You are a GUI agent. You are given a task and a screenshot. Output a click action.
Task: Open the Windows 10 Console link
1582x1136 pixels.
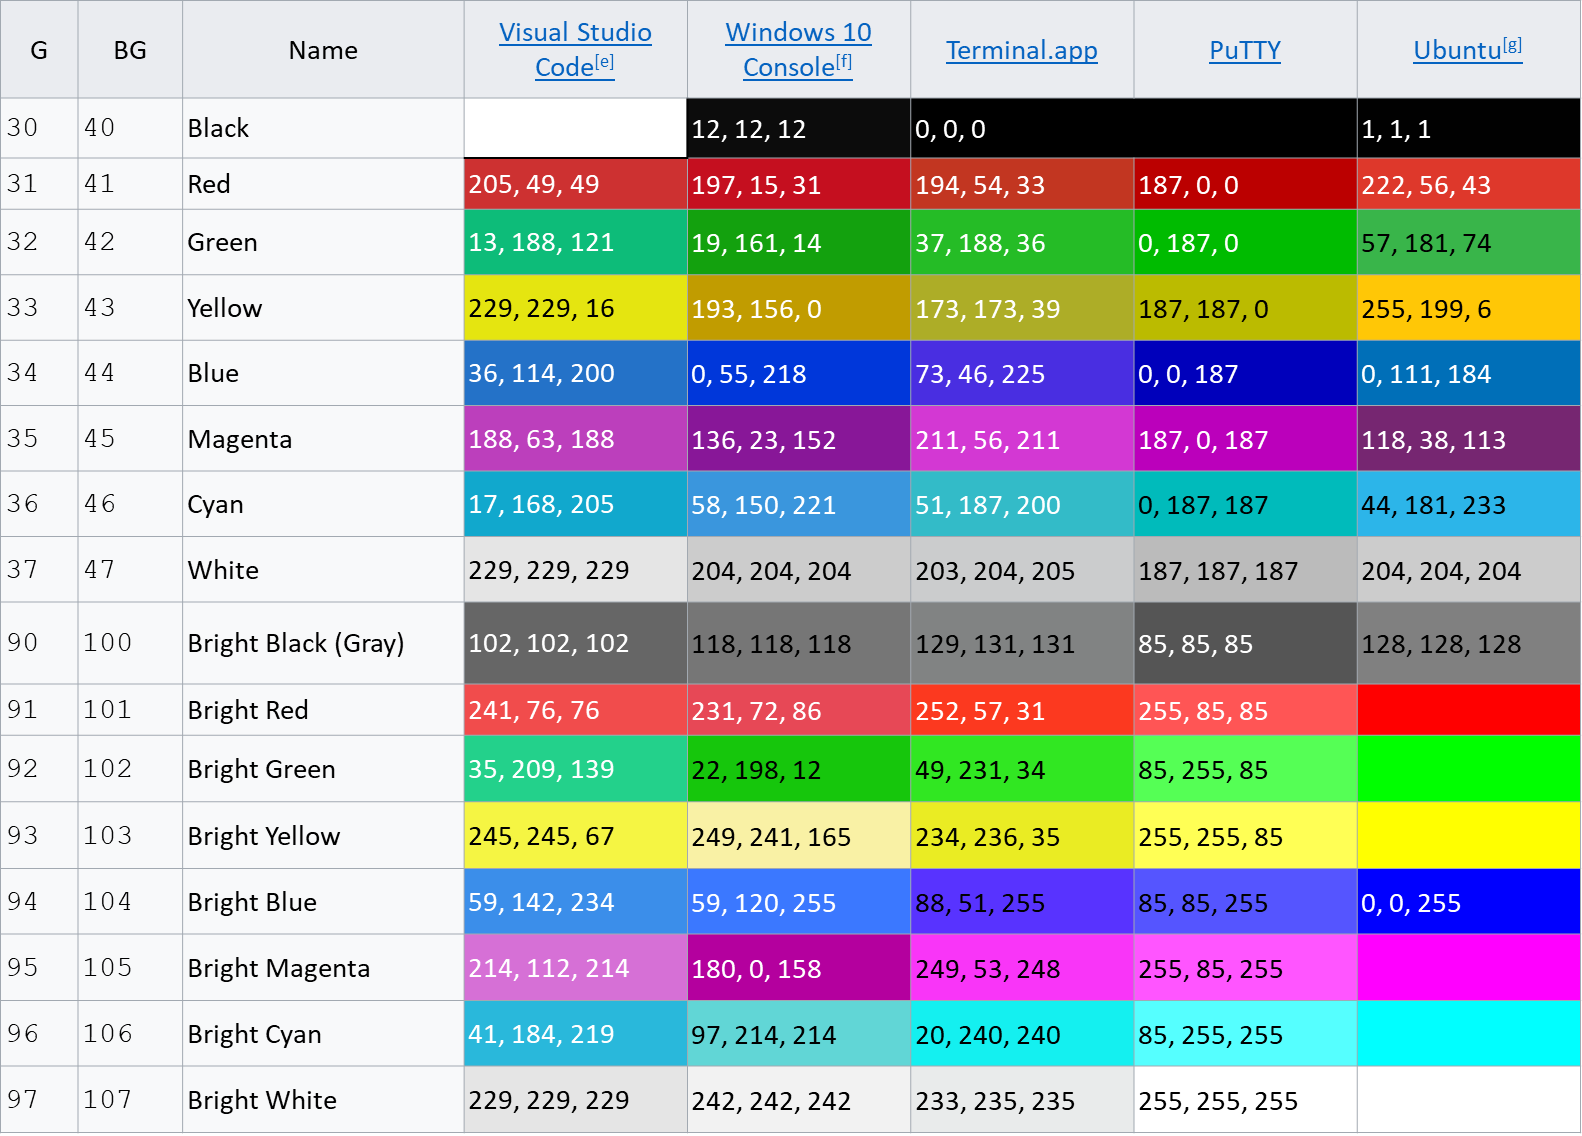[798, 49]
